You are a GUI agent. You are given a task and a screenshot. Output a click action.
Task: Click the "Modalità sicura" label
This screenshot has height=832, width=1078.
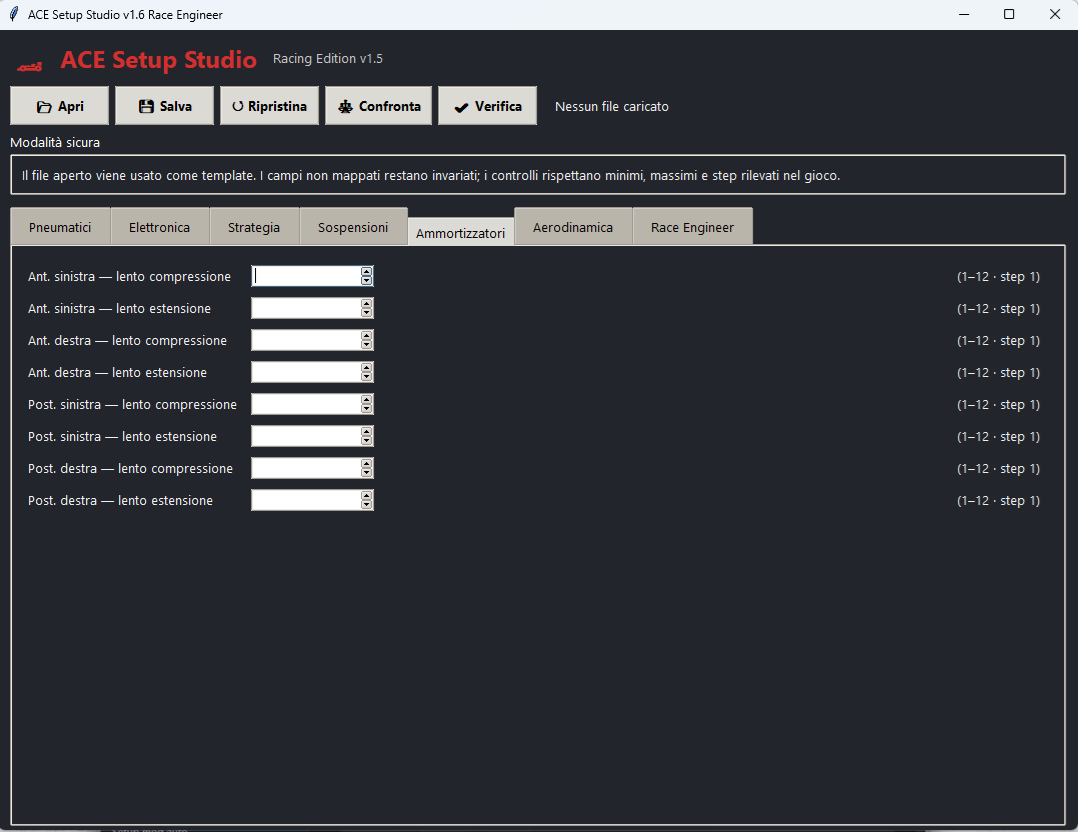click(x=55, y=142)
